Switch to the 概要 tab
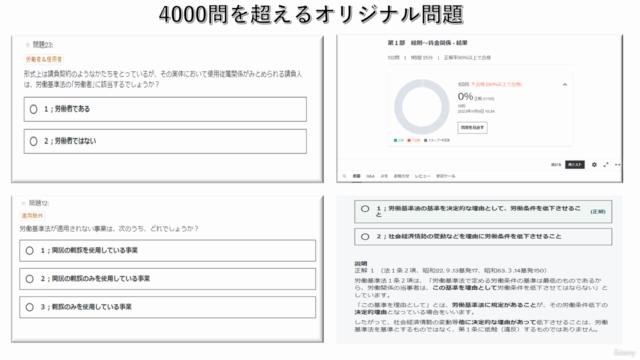 [x=356, y=176]
